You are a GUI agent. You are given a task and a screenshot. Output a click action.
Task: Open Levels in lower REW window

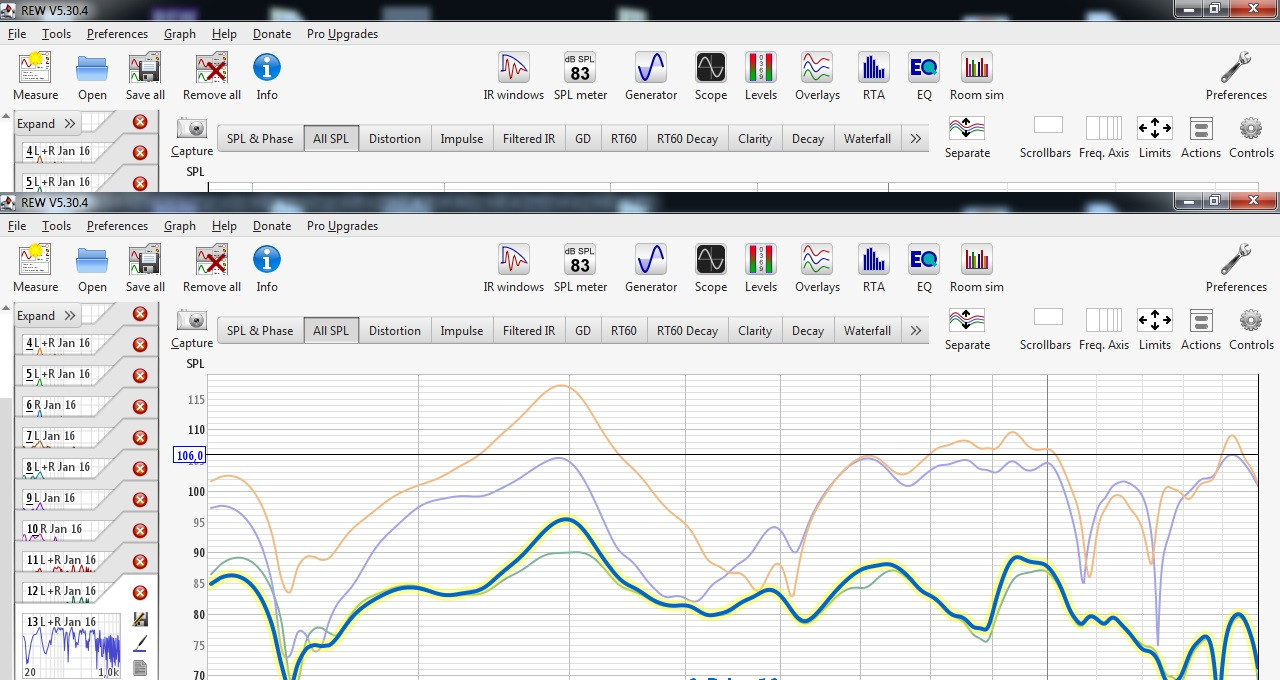point(761,260)
